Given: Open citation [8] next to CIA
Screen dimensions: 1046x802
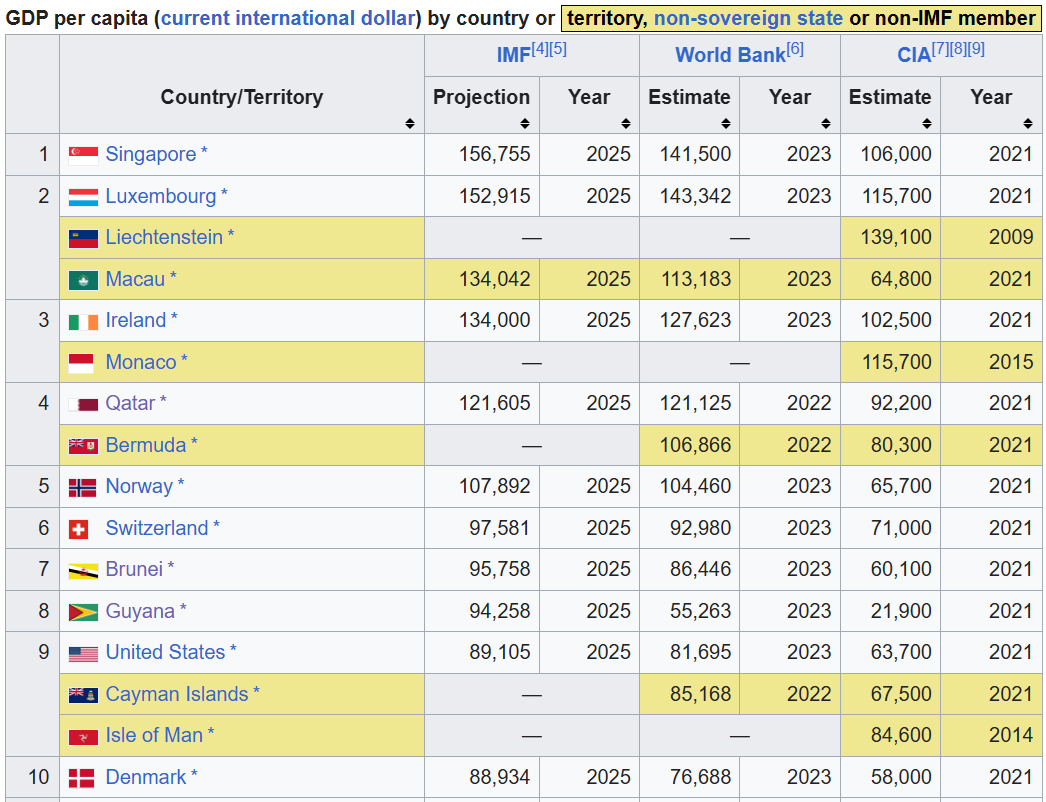Looking at the screenshot, I should pos(958,49).
